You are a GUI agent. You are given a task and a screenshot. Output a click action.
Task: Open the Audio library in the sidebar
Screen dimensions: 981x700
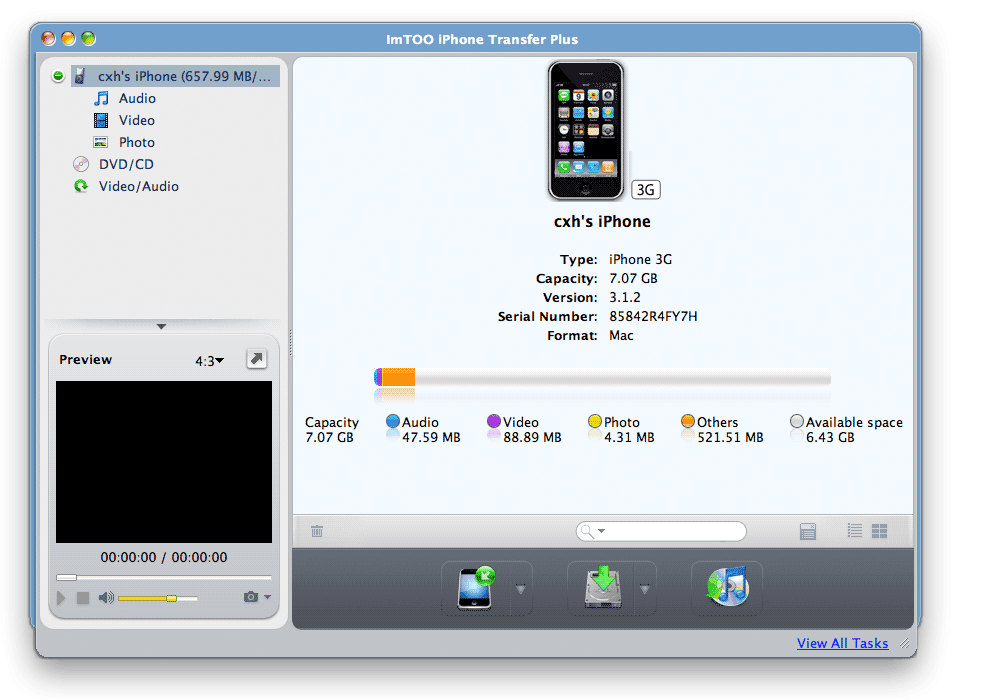coord(137,98)
